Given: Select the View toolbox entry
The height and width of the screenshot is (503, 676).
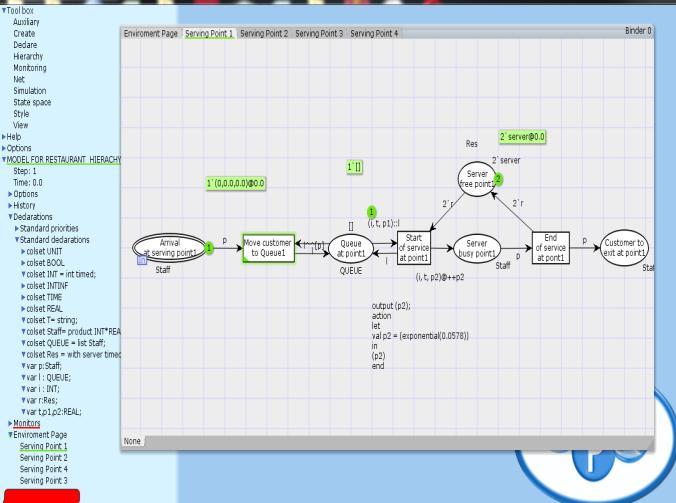Looking at the screenshot, I should tap(20, 125).
